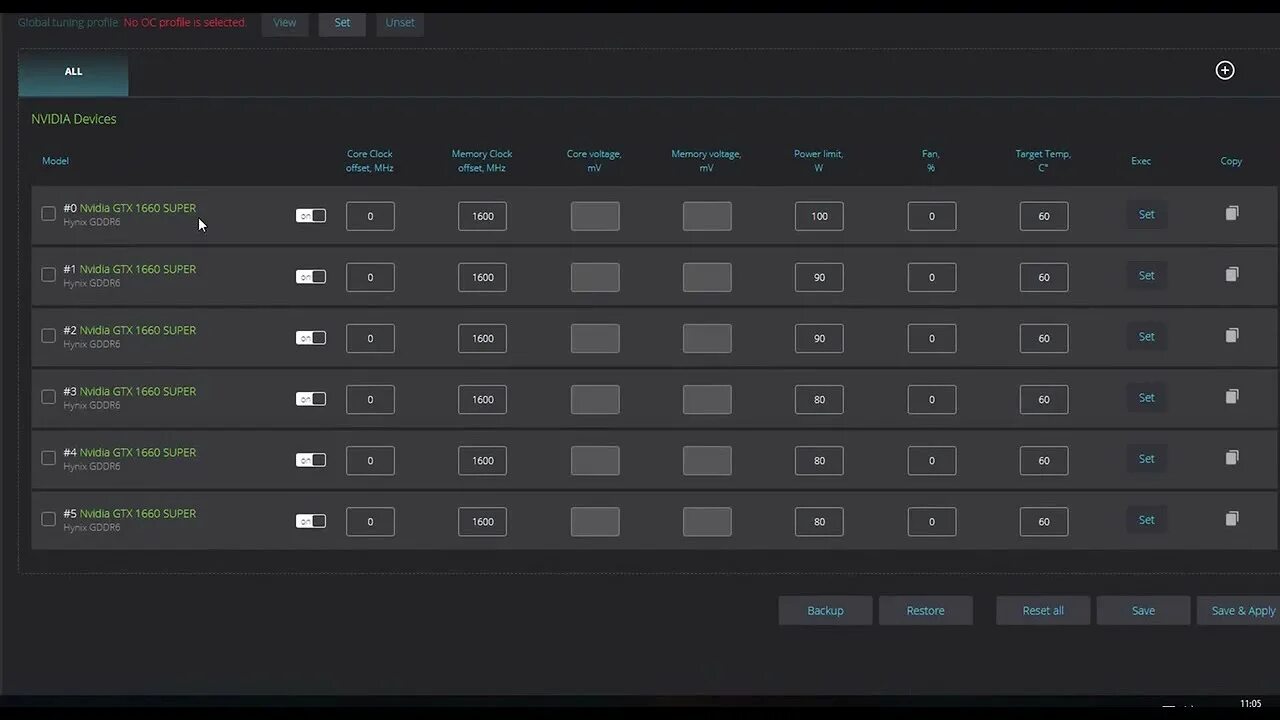Click '#0 Nvidia GTX 1660 SUPER' model name
The image size is (1280, 720).
pyautogui.click(x=130, y=208)
